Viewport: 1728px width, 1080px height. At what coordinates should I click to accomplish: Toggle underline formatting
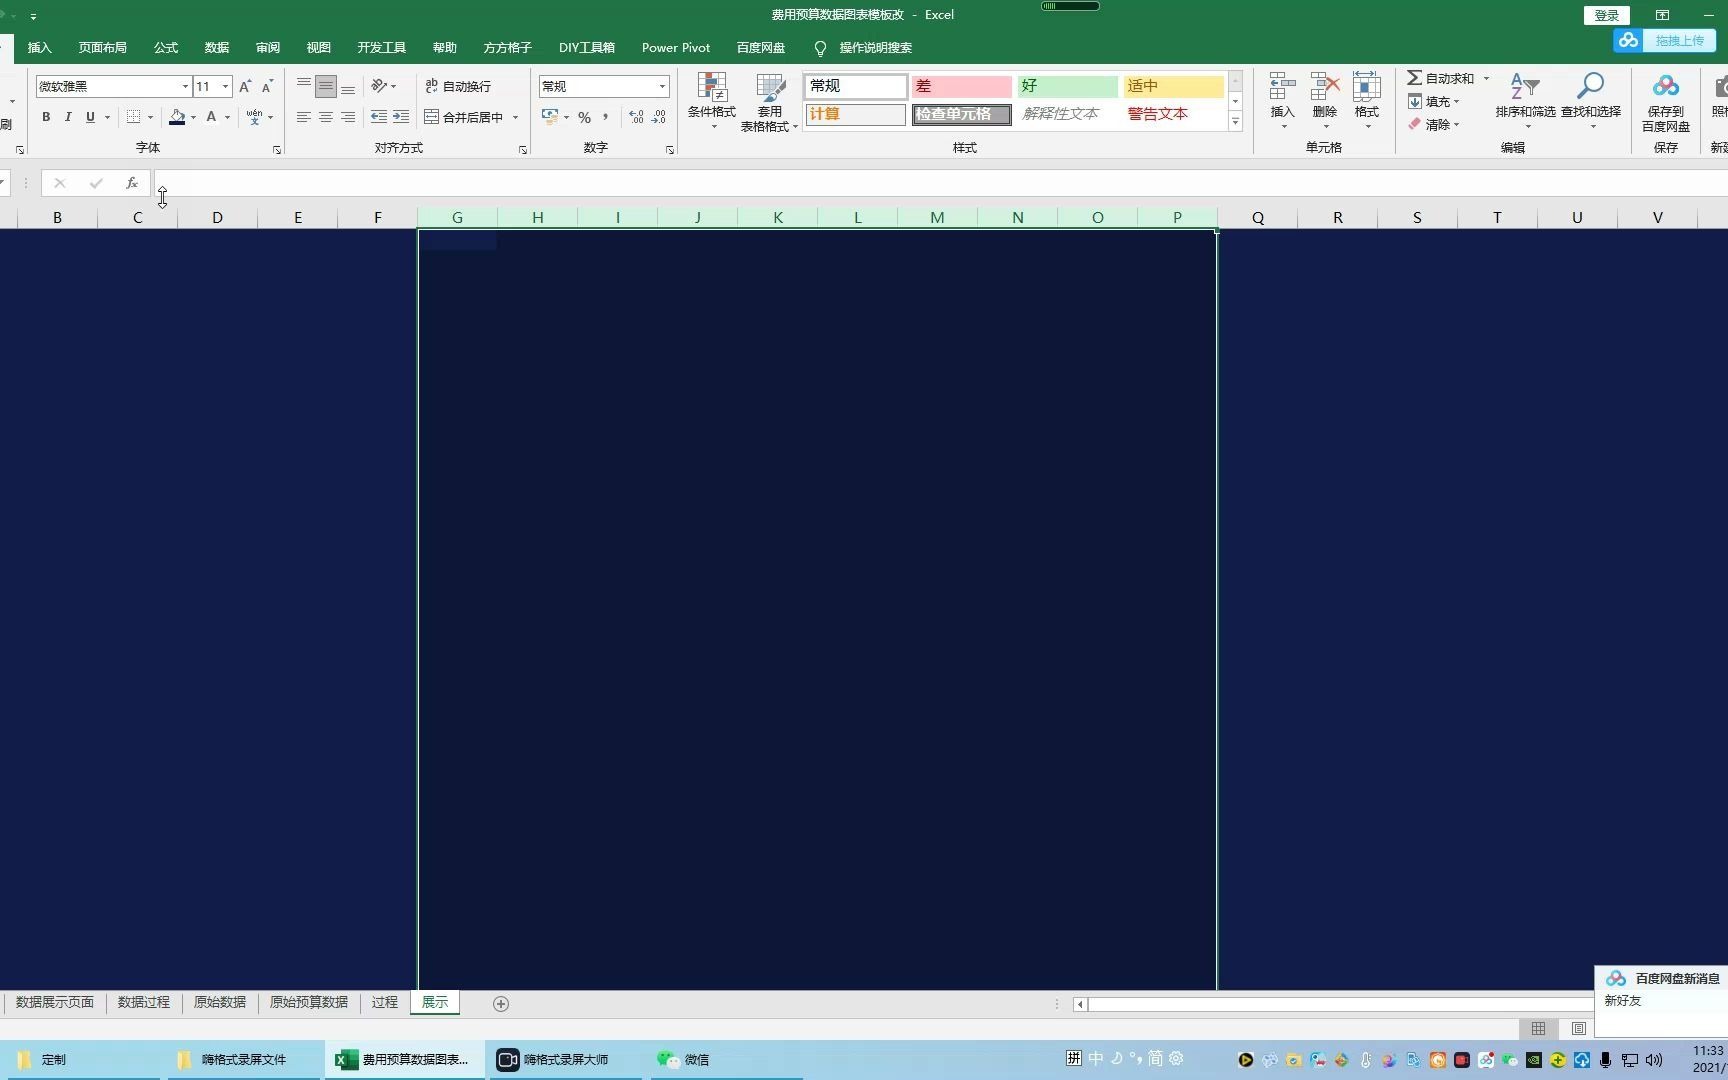coord(90,117)
